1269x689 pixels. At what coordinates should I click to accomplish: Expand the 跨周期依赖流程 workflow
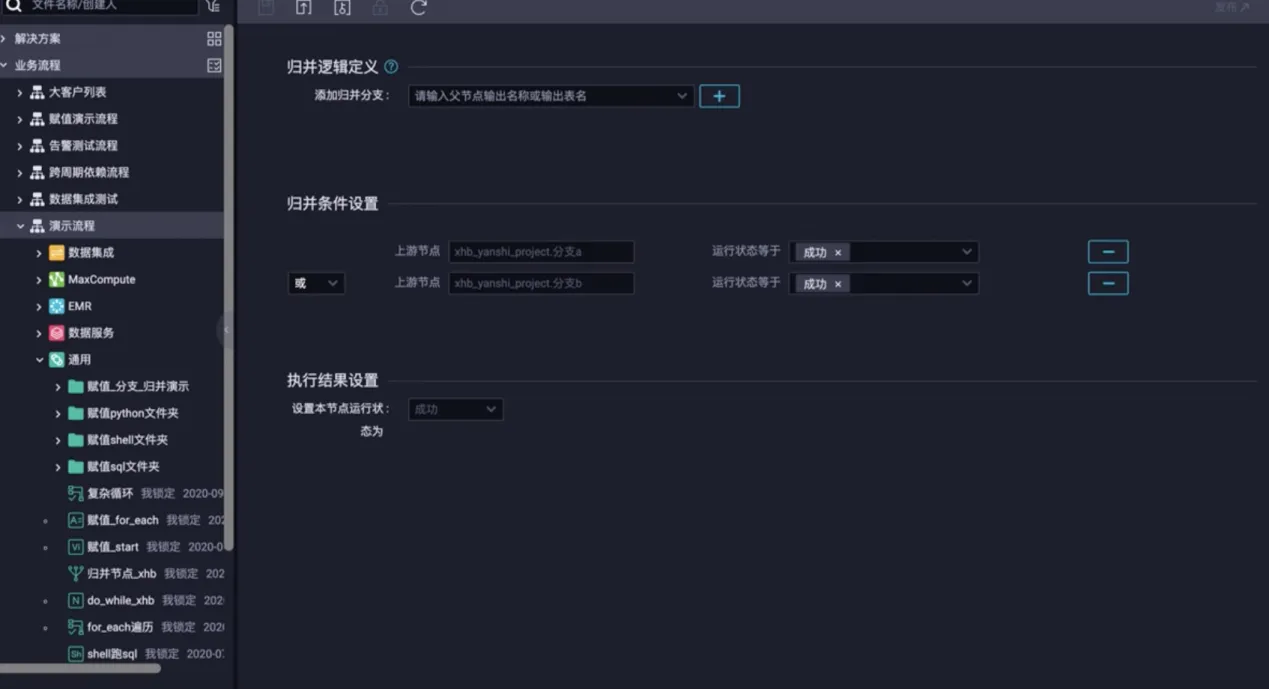tap(20, 173)
